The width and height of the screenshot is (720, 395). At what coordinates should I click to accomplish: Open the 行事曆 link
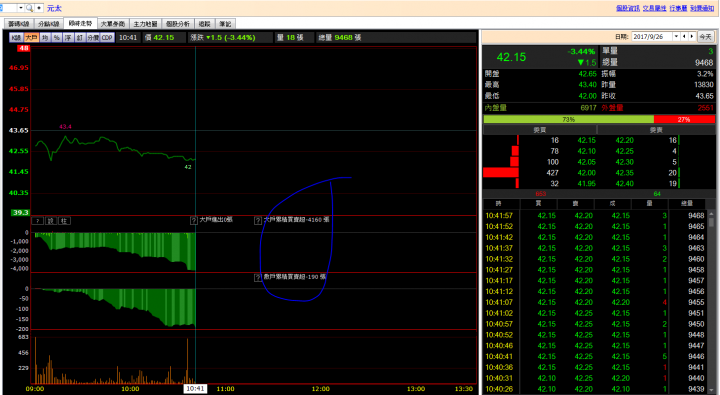tap(678, 8)
